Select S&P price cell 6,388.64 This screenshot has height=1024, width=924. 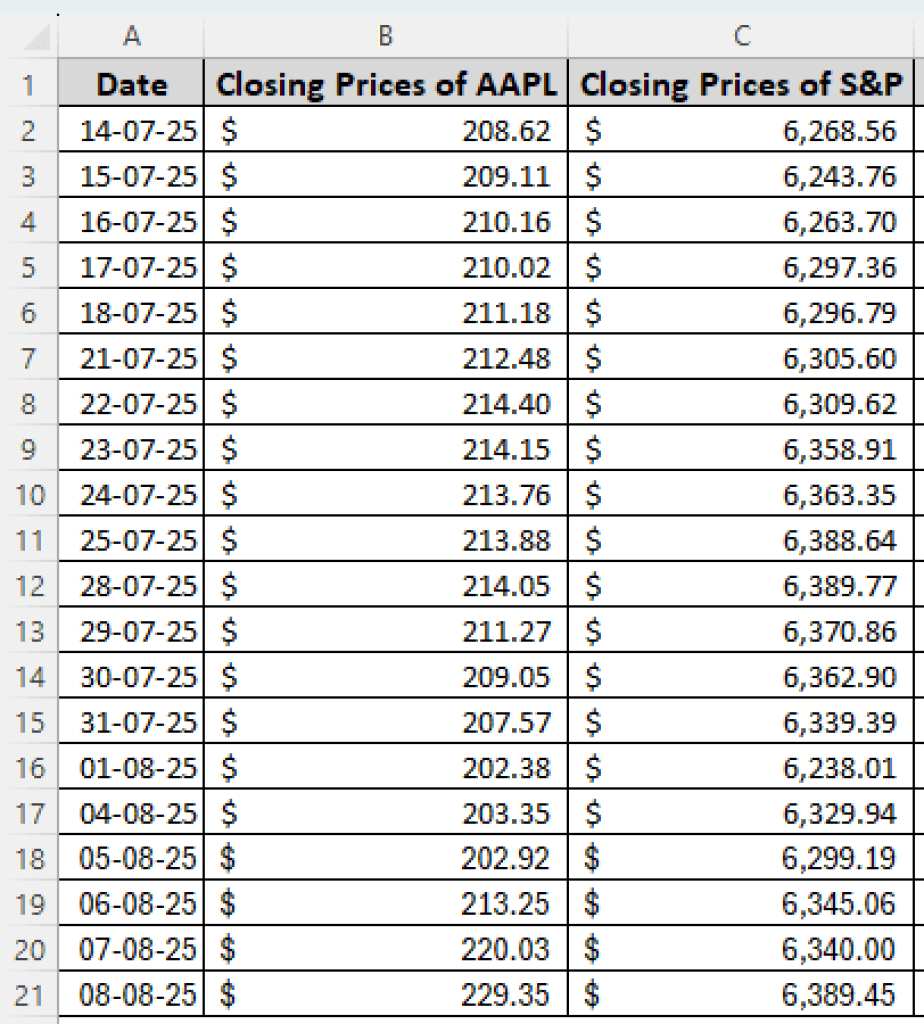[741, 541]
